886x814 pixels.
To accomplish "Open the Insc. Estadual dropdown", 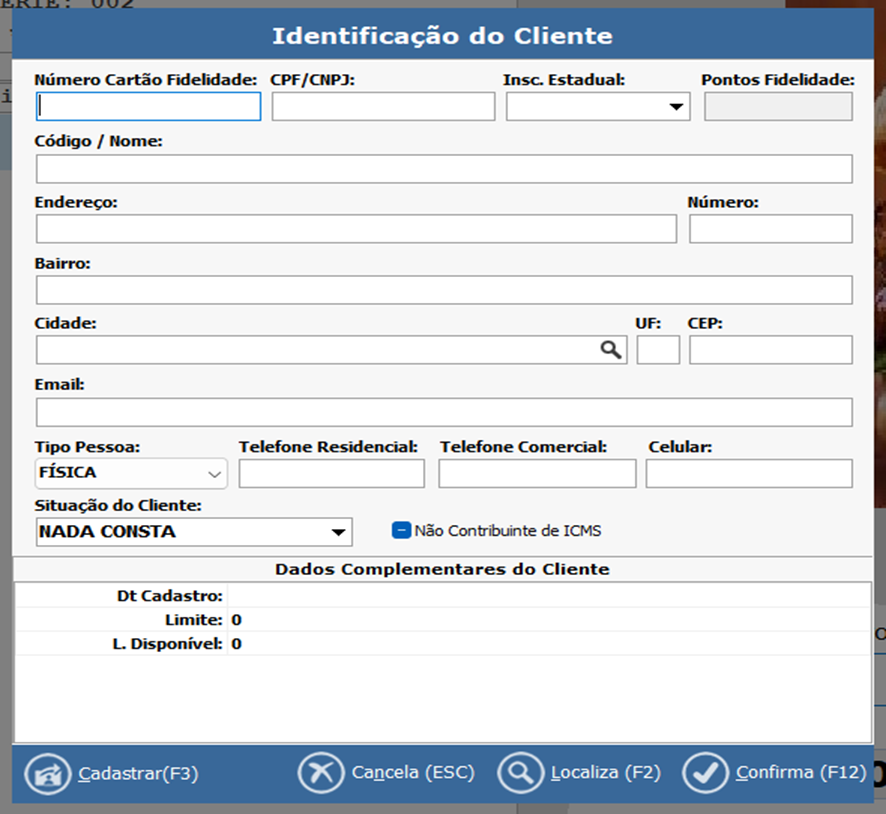I will point(676,107).
